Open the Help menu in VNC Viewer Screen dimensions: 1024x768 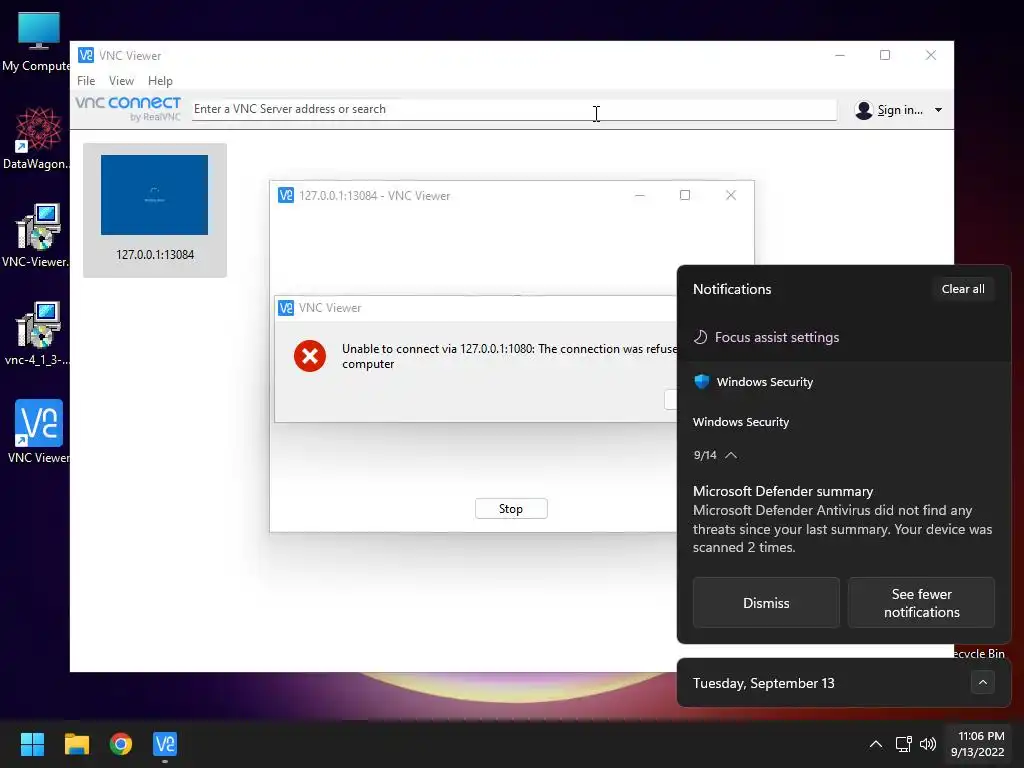pyautogui.click(x=160, y=81)
